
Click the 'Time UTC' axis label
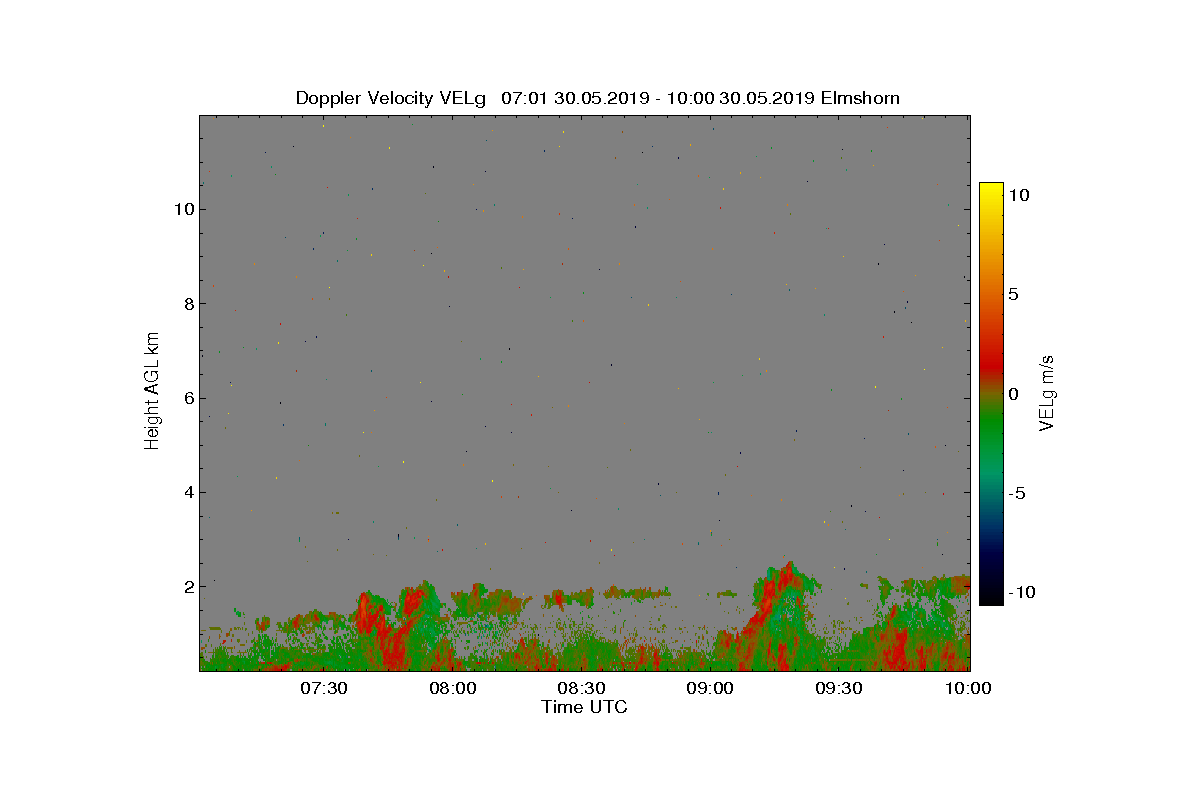[585, 707]
